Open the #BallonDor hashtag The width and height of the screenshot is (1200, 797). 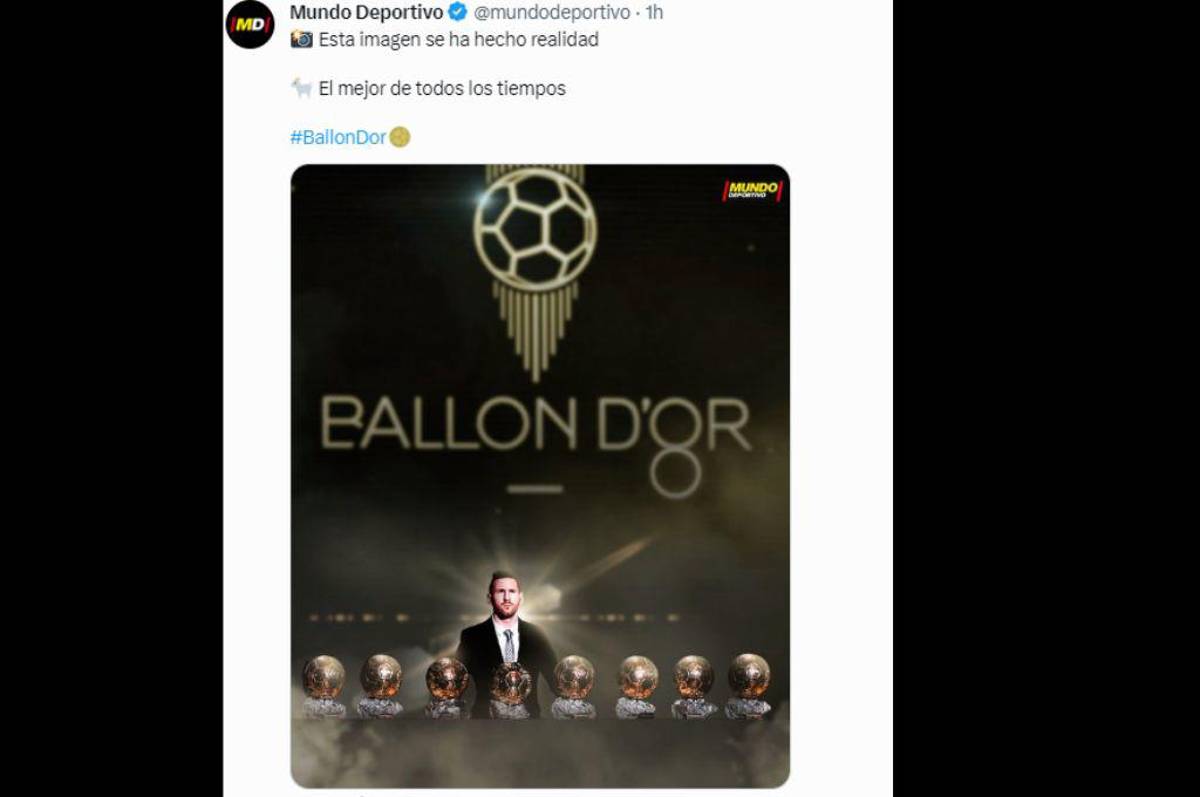click(x=338, y=134)
